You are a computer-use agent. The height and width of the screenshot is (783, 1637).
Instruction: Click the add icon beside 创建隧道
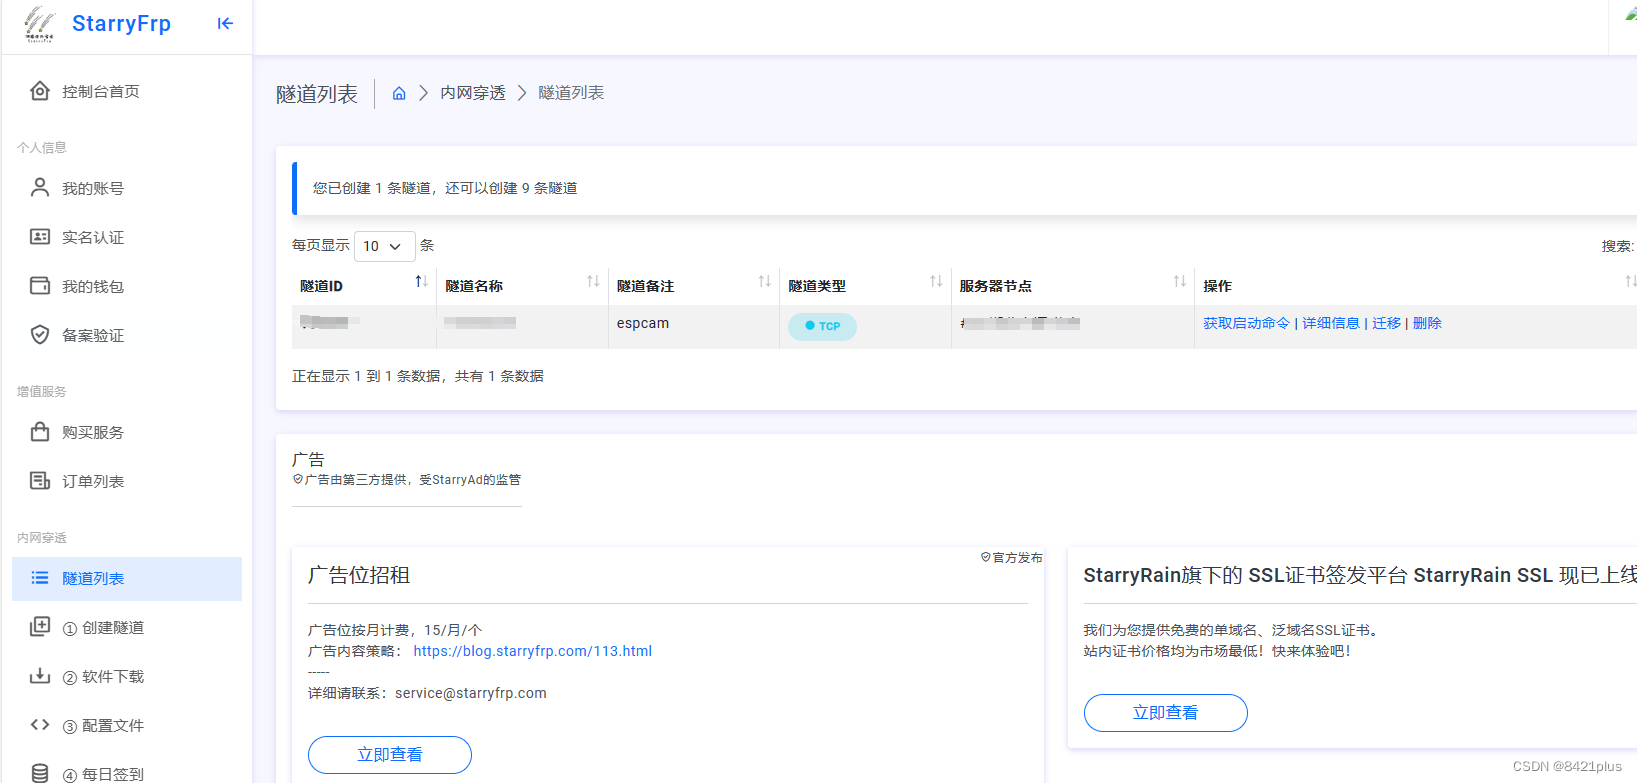pos(40,626)
